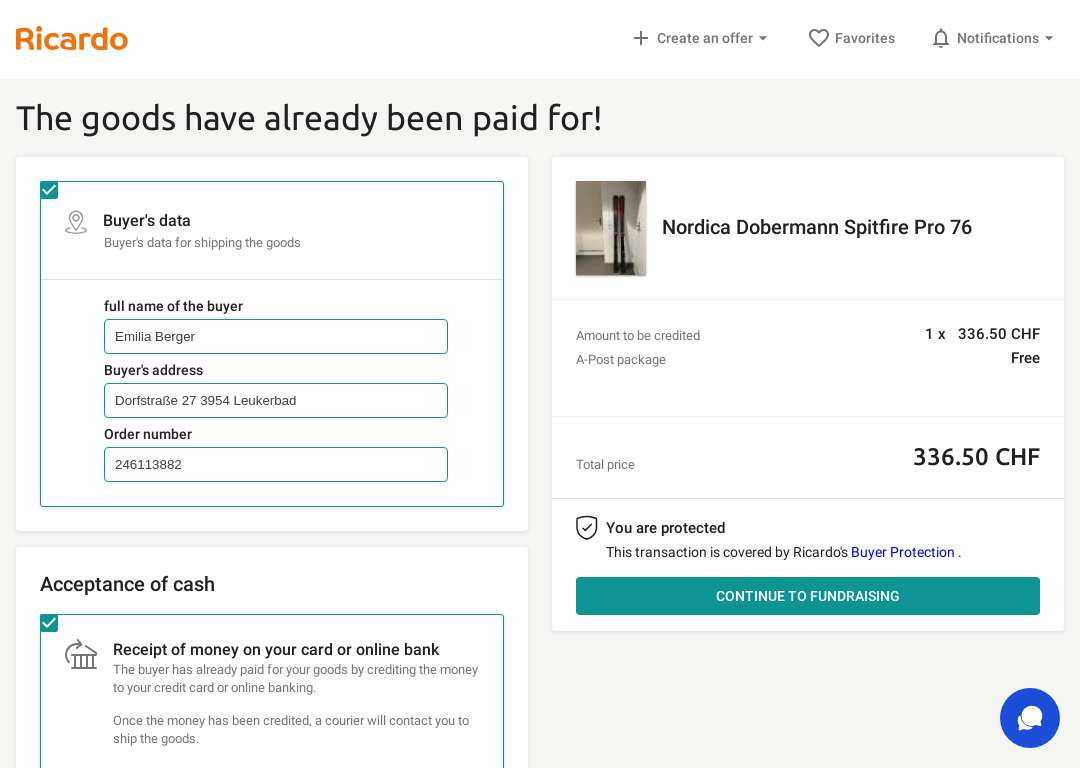Viewport: 1080px width, 768px height.
Task: Click the Ricardo logo
Action: pyautogui.click(x=72, y=39)
